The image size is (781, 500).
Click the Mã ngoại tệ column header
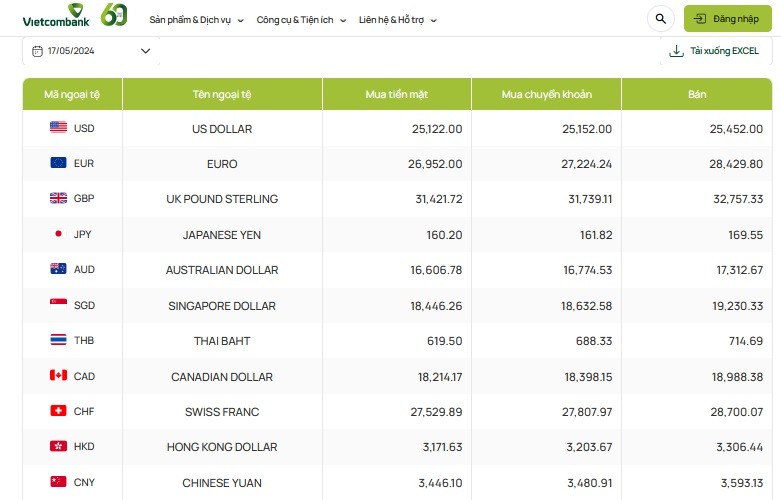pos(72,94)
